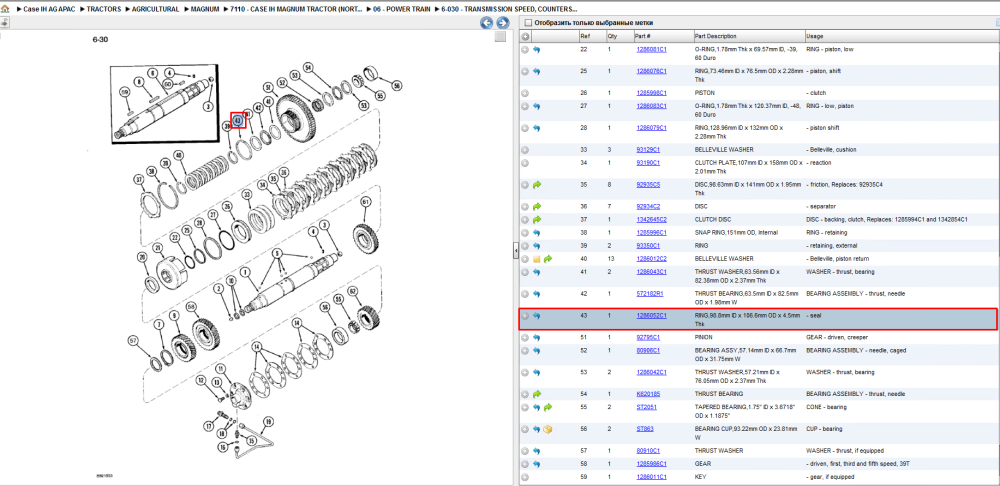Select the round marker on Ref 34 clutch plate row
The width and height of the screenshot is (1000, 486).
525,163
